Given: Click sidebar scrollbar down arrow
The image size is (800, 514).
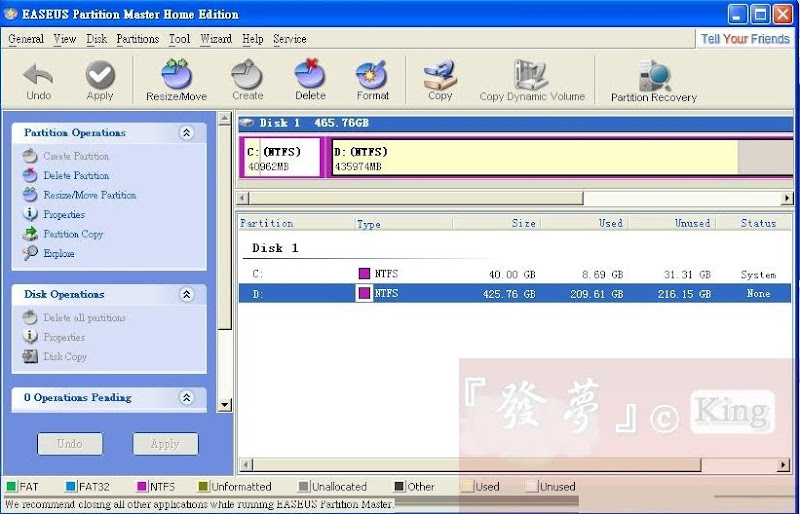Looking at the screenshot, I should pos(224,405).
